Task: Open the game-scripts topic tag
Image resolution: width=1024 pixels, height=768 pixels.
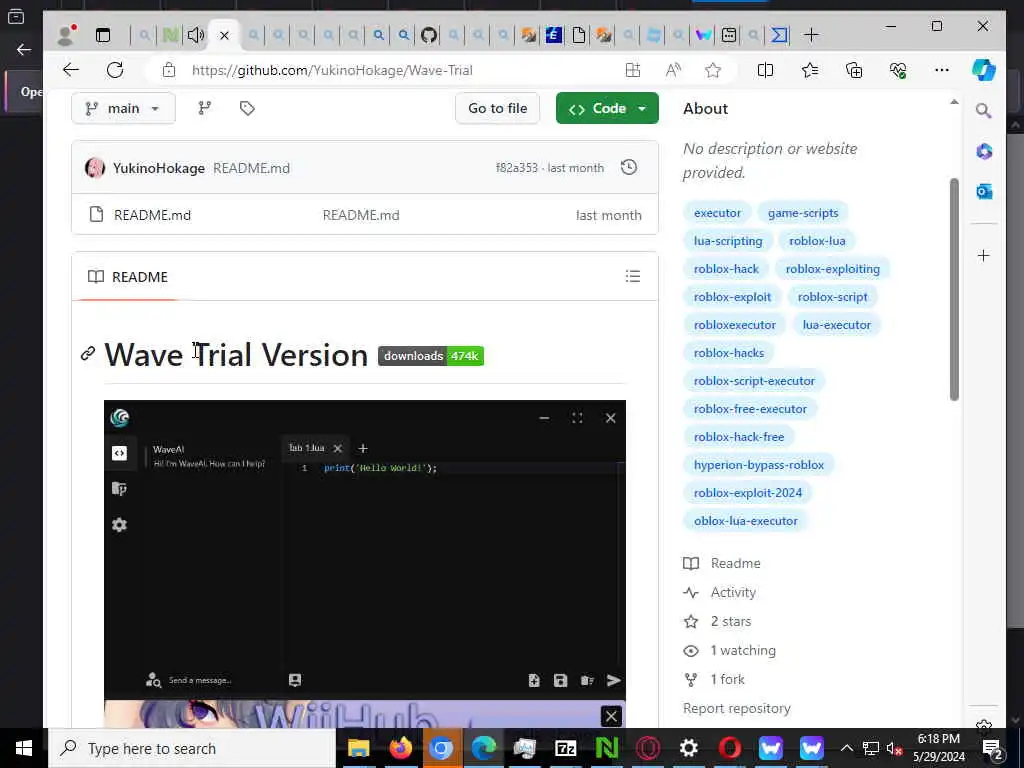Action: pyautogui.click(x=803, y=213)
